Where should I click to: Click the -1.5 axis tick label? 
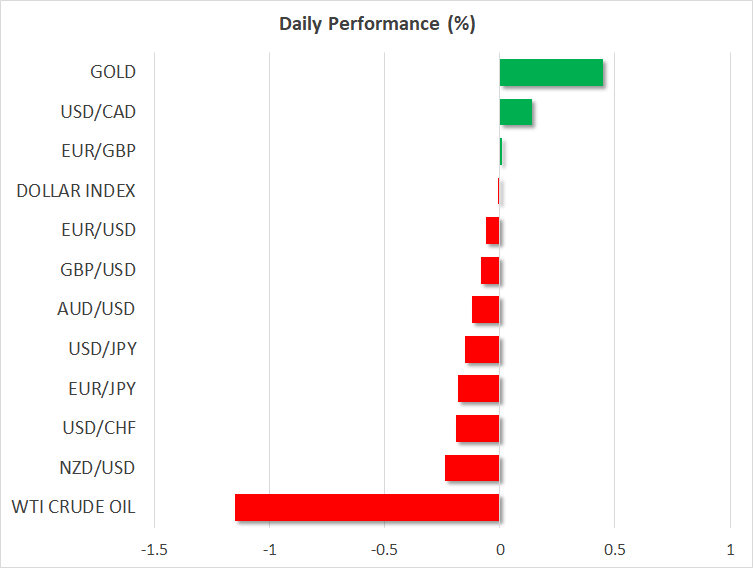point(154,550)
